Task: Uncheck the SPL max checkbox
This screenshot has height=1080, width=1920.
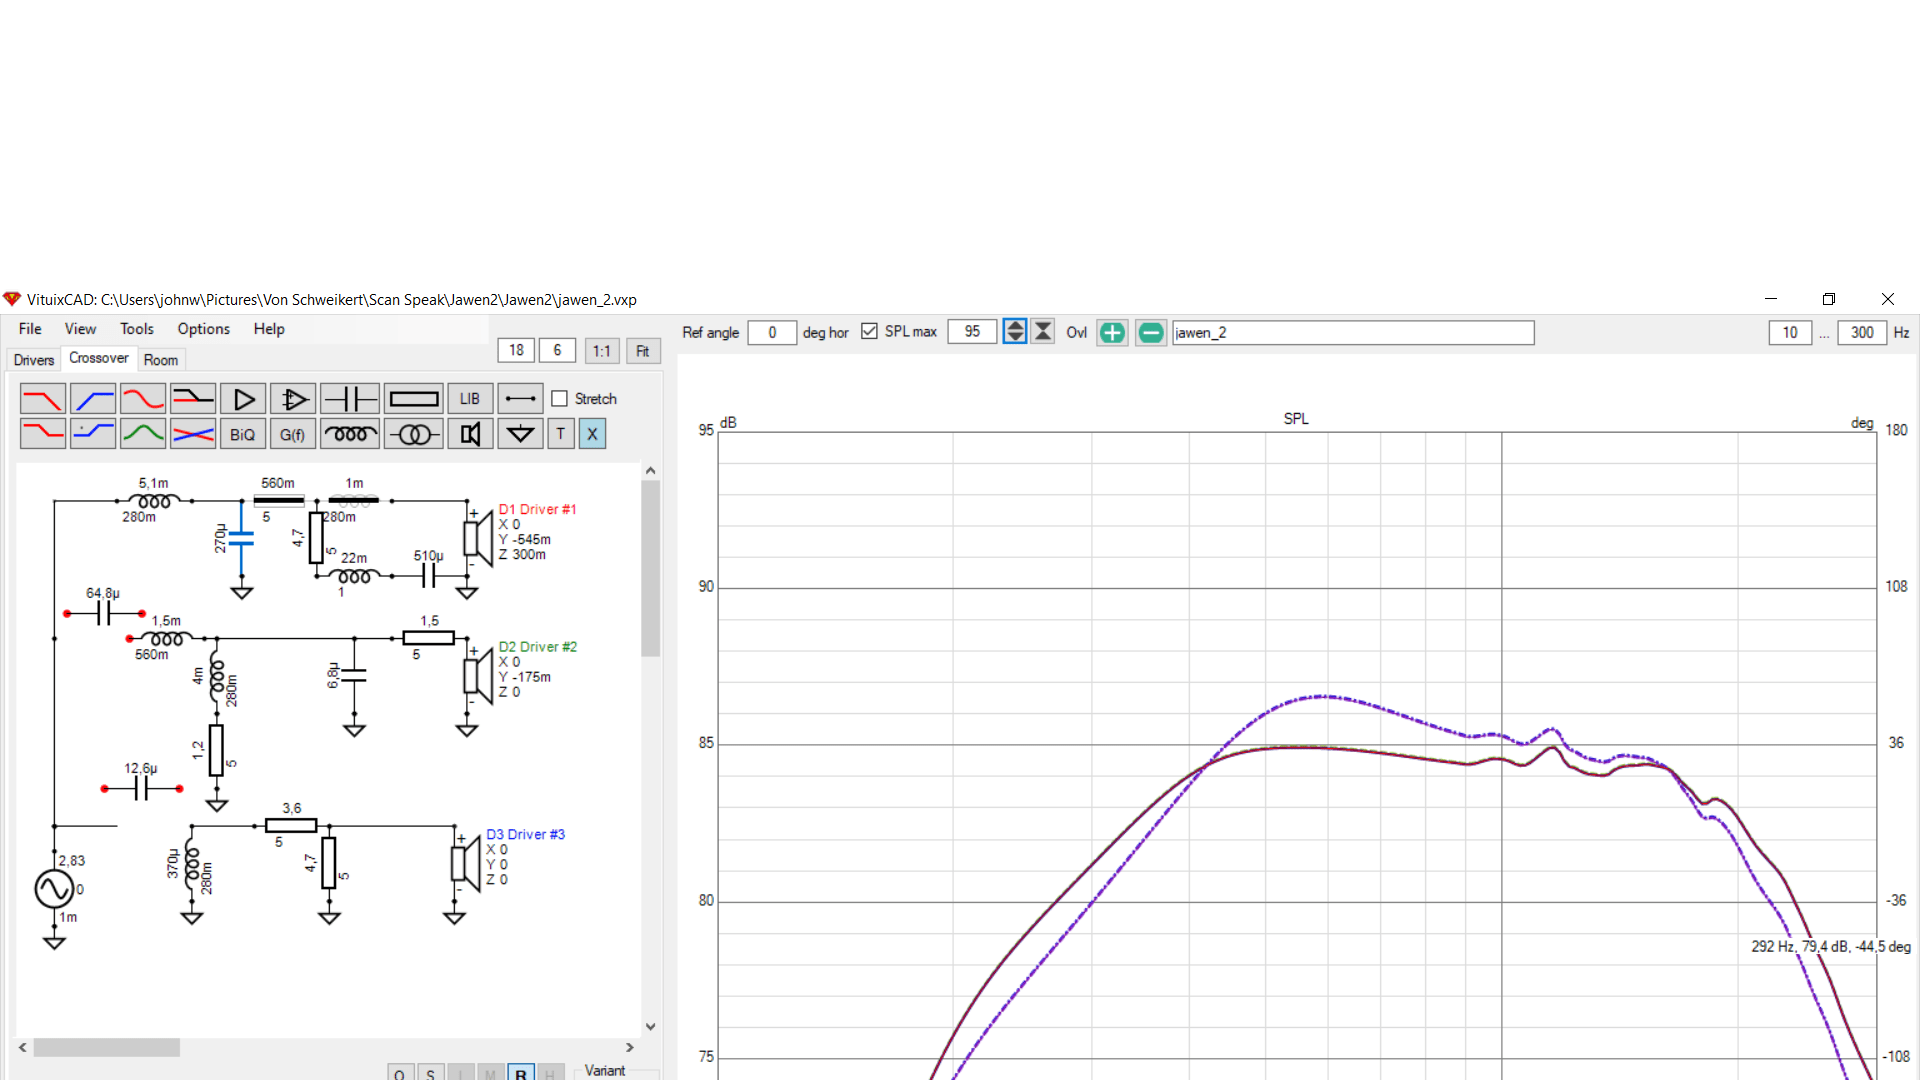Action: point(869,332)
